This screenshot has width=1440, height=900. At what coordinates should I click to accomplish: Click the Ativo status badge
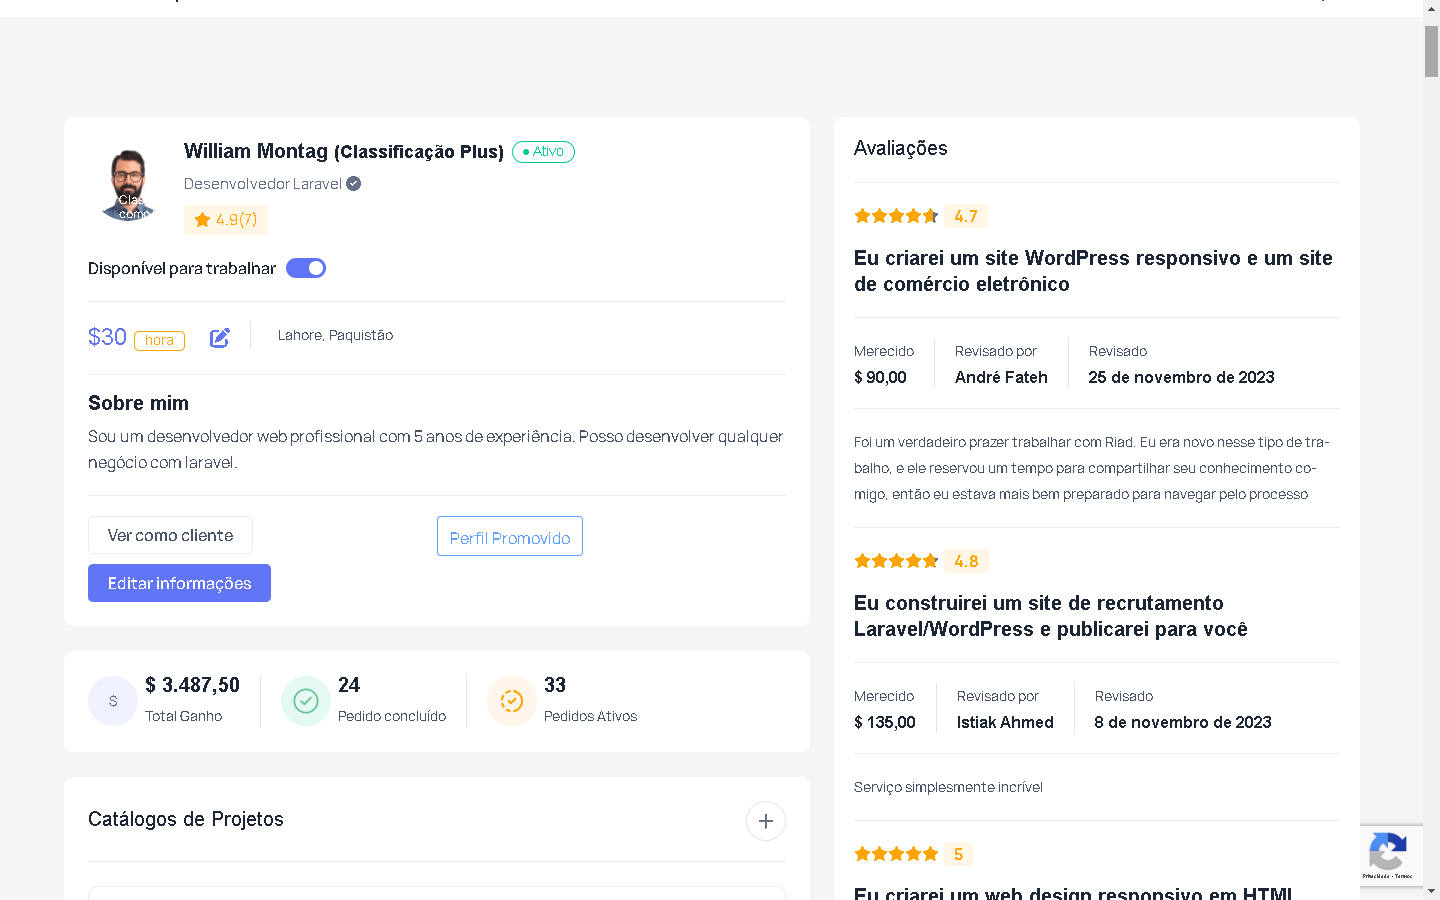point(543,152)
